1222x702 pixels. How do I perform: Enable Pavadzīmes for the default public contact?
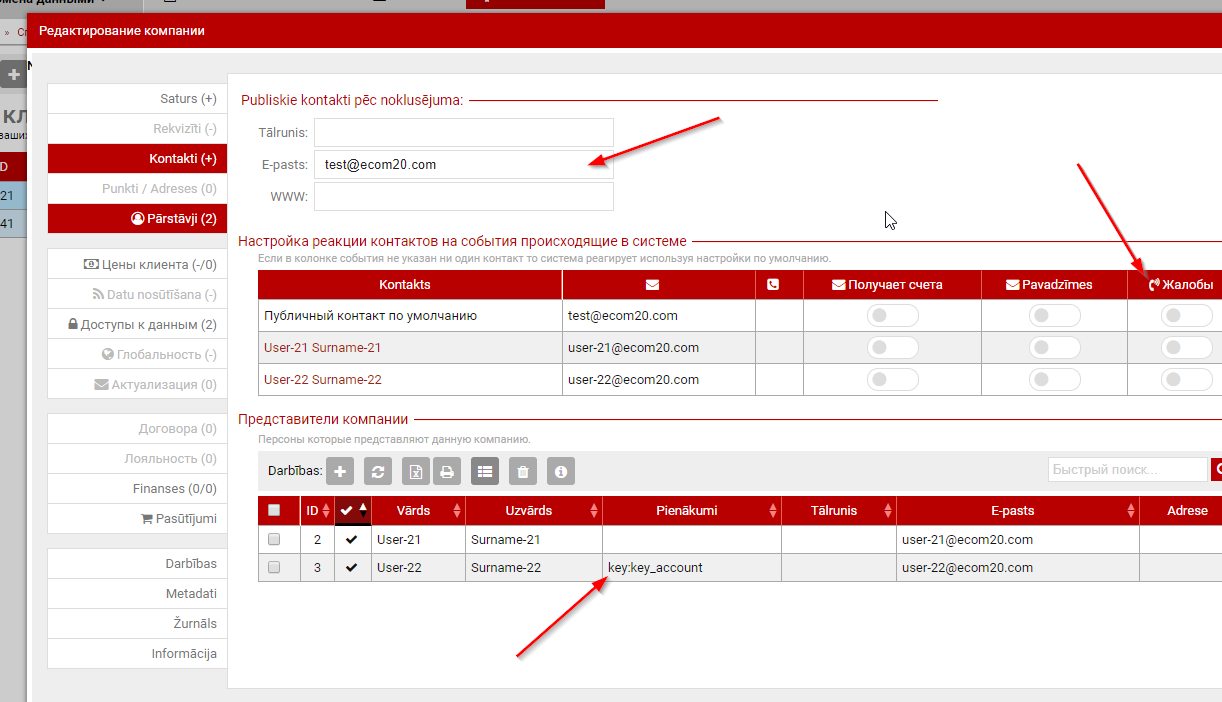(1054, 316)
